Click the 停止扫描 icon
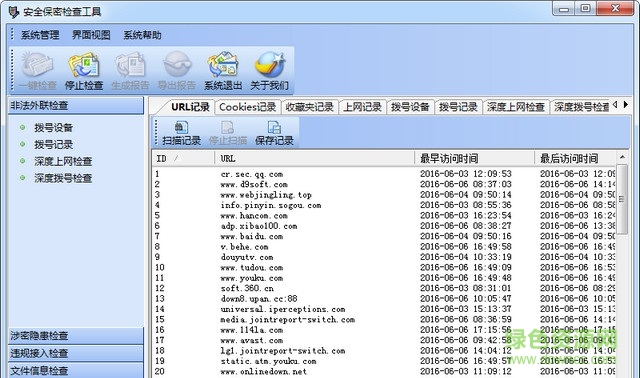The image size is (640, 378). tap(228, 133)
